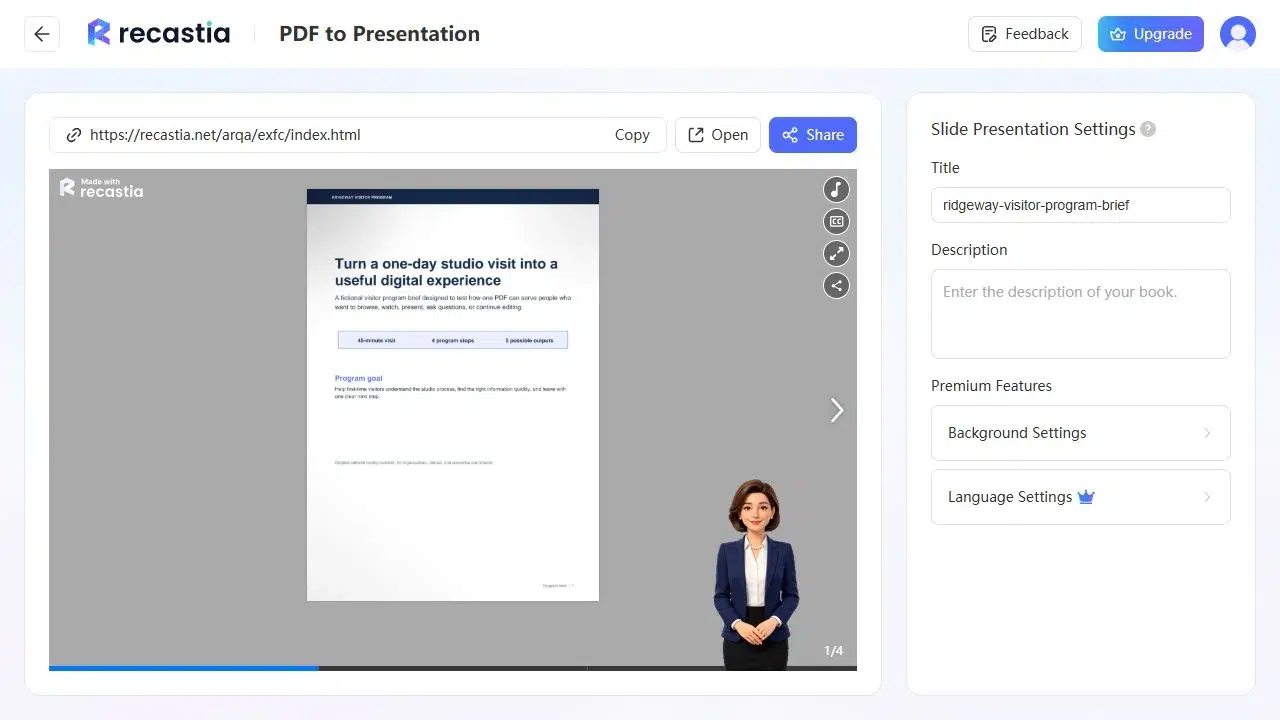Viewport: 1280px width, 720px height.
Task: Click the slide page thumbnail
Action: 453,395
